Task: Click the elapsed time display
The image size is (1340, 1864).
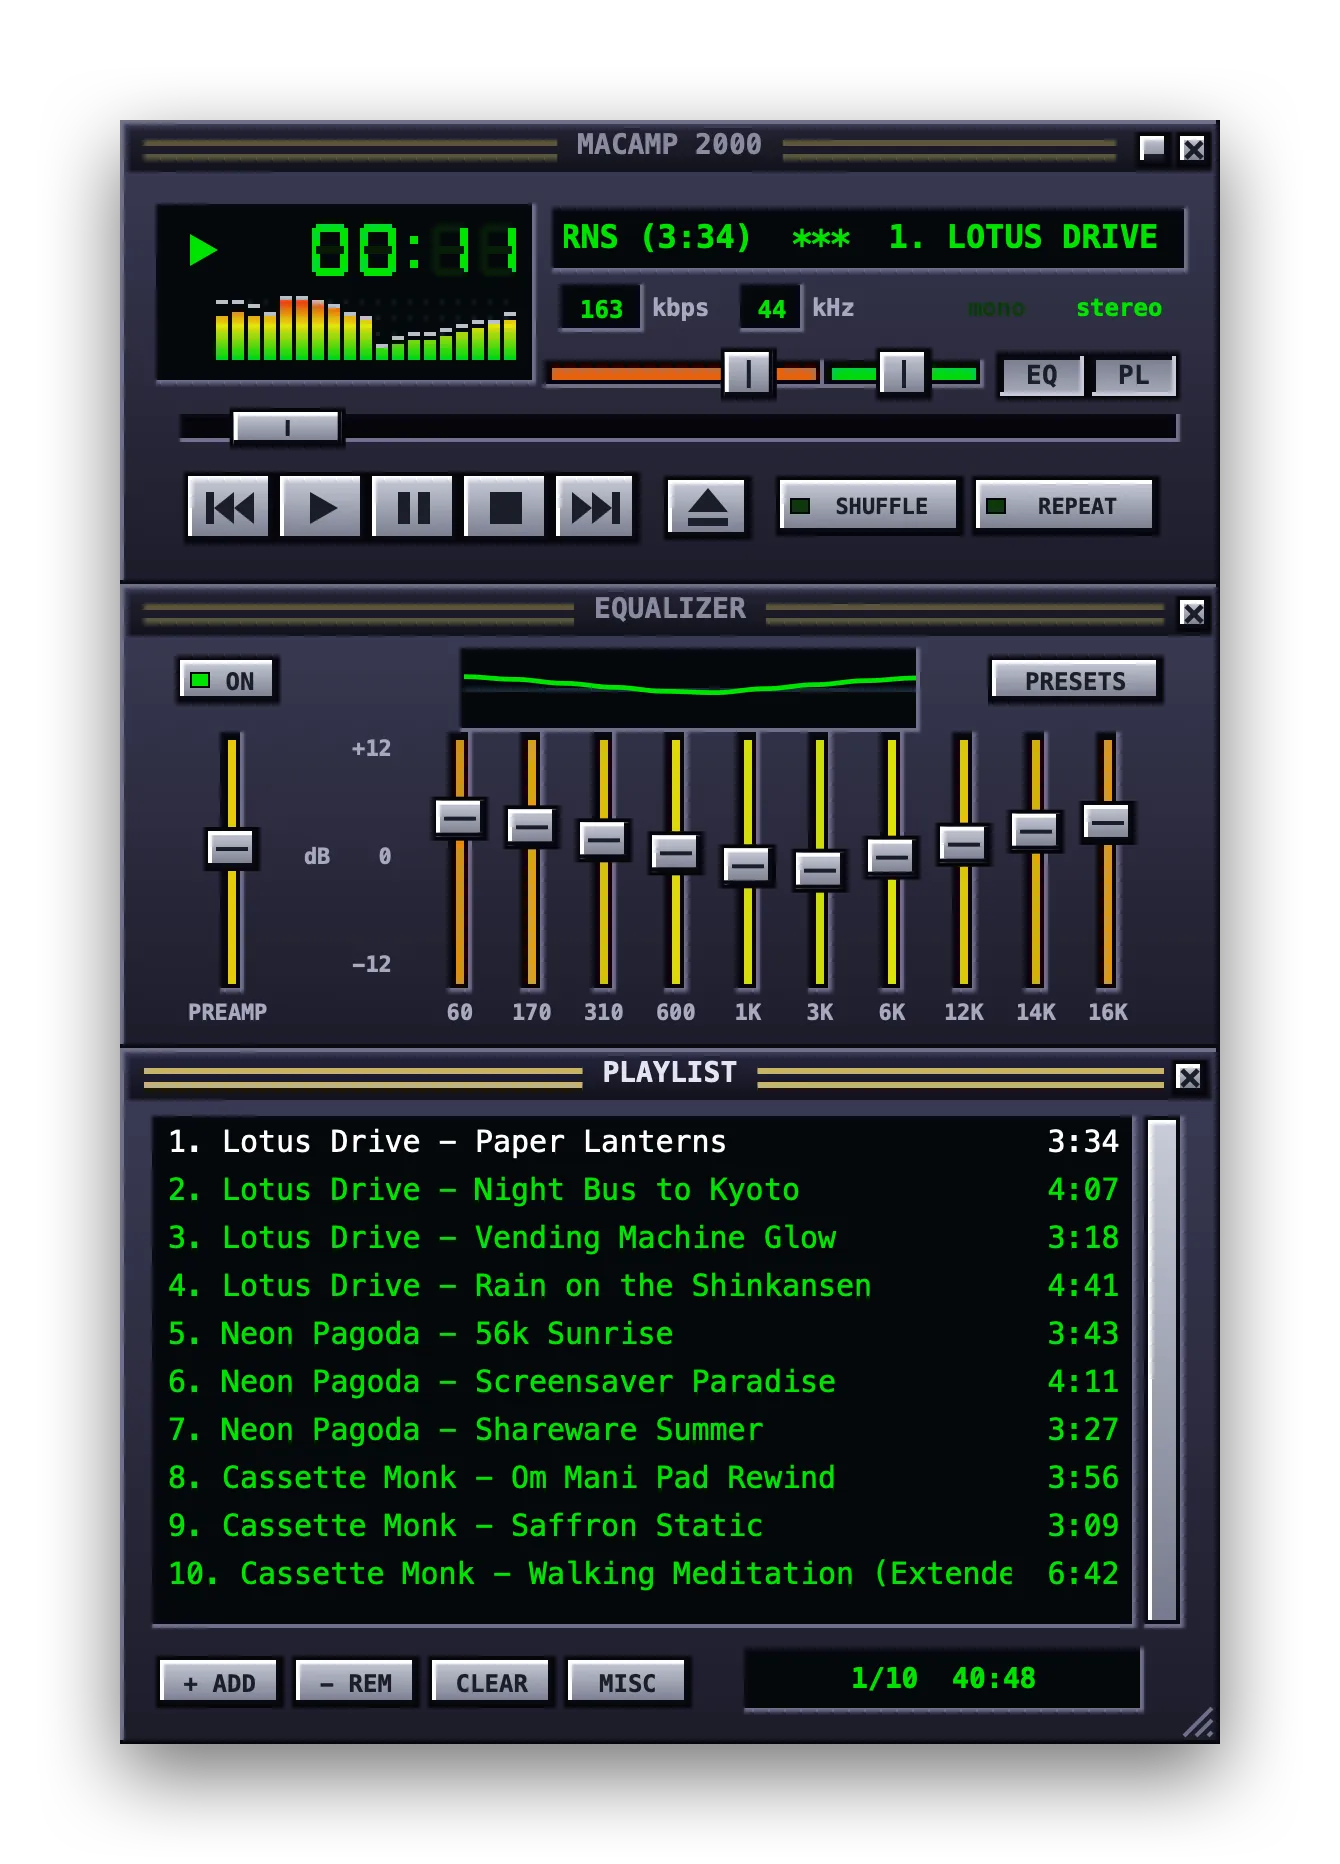Action: coord(415,249)
